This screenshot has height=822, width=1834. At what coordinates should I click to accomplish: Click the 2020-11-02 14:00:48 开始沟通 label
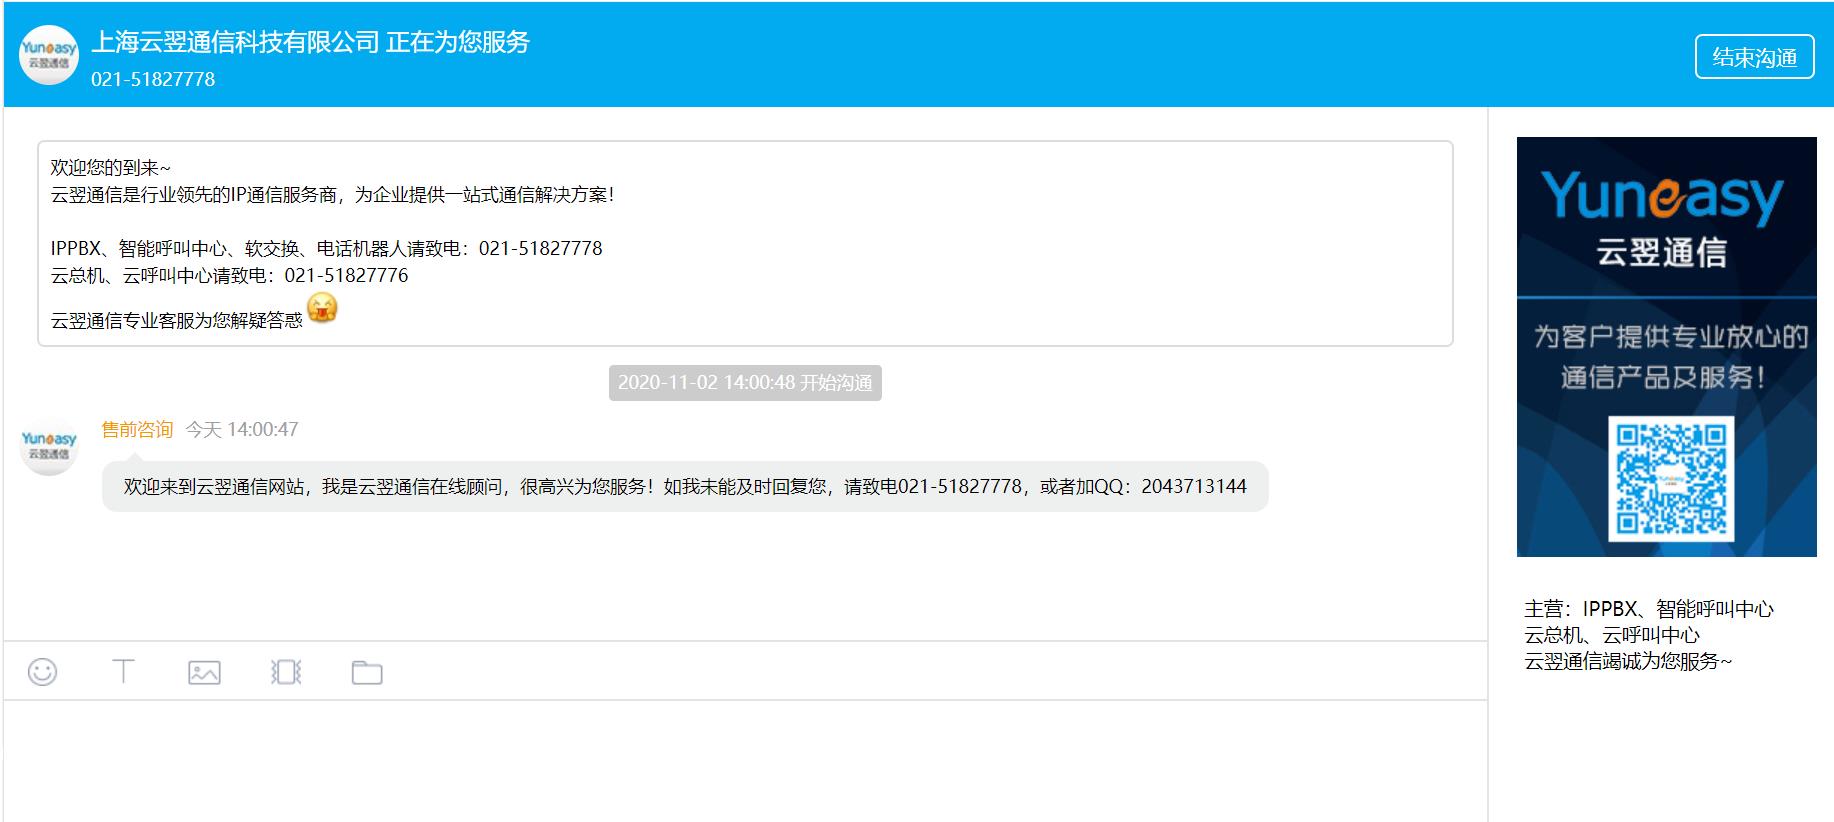(x=745, y=383)
